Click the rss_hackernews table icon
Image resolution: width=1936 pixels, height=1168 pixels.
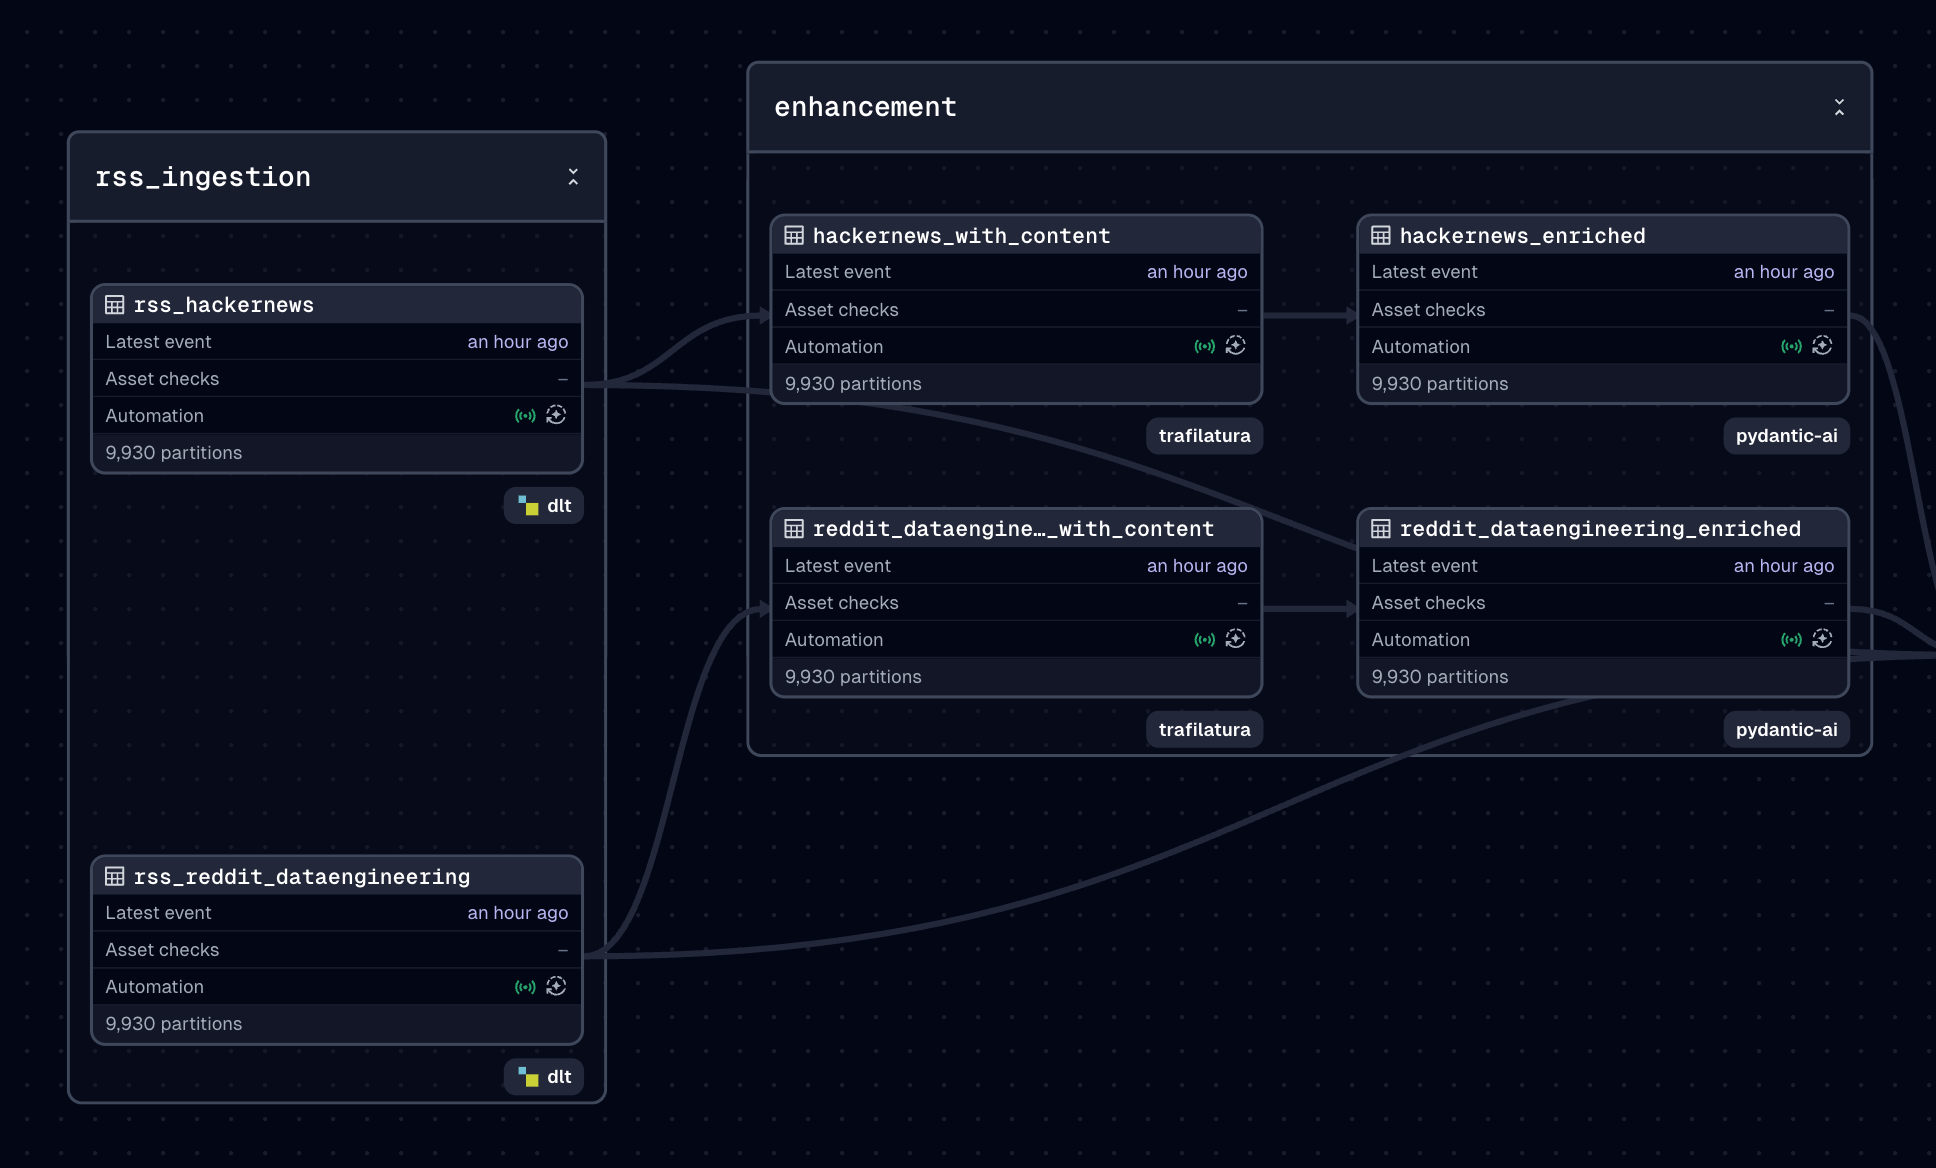click(x=115, y=305)
